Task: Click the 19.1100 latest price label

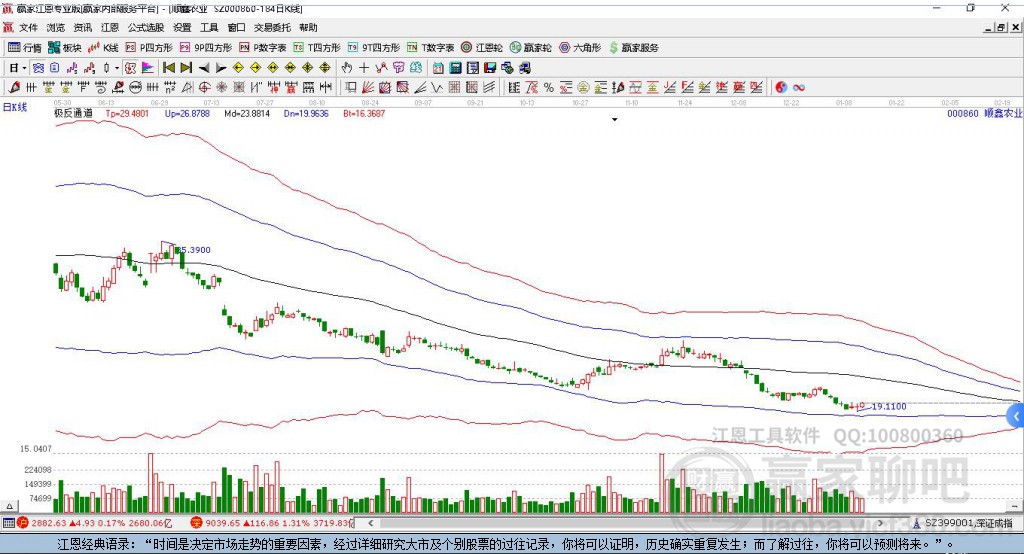Action: [x=889, y=406]
